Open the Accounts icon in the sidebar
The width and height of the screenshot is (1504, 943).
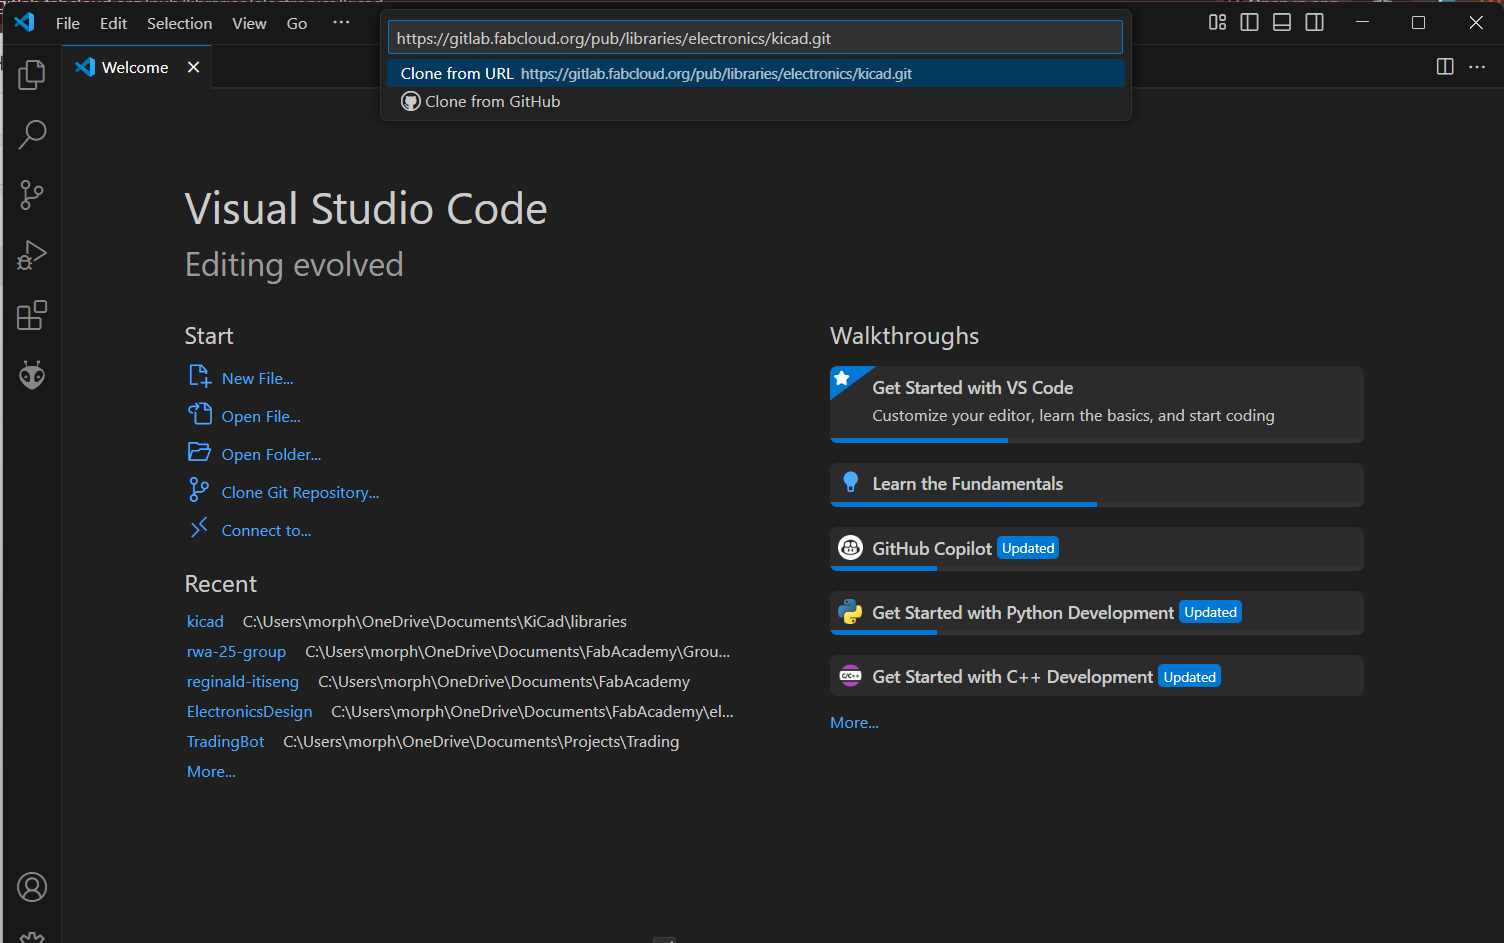pyautogui.click(x=31, y=887)
